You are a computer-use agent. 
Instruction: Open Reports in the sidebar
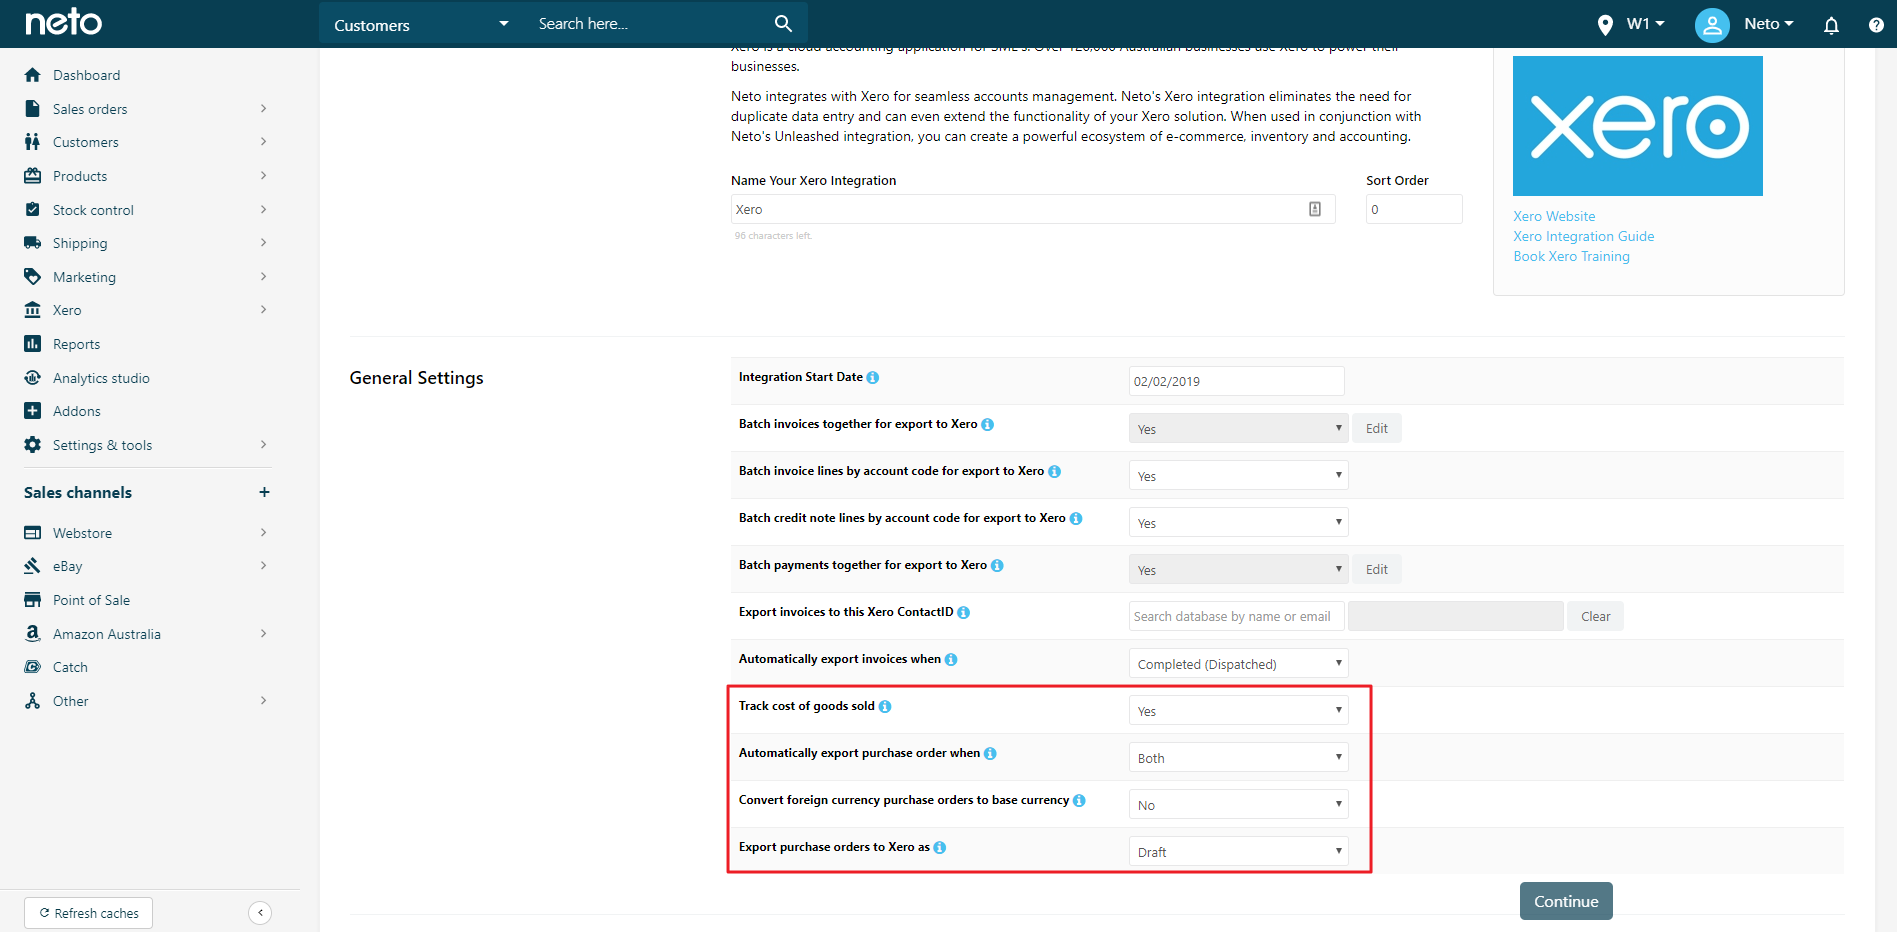[x=76, y=344]
